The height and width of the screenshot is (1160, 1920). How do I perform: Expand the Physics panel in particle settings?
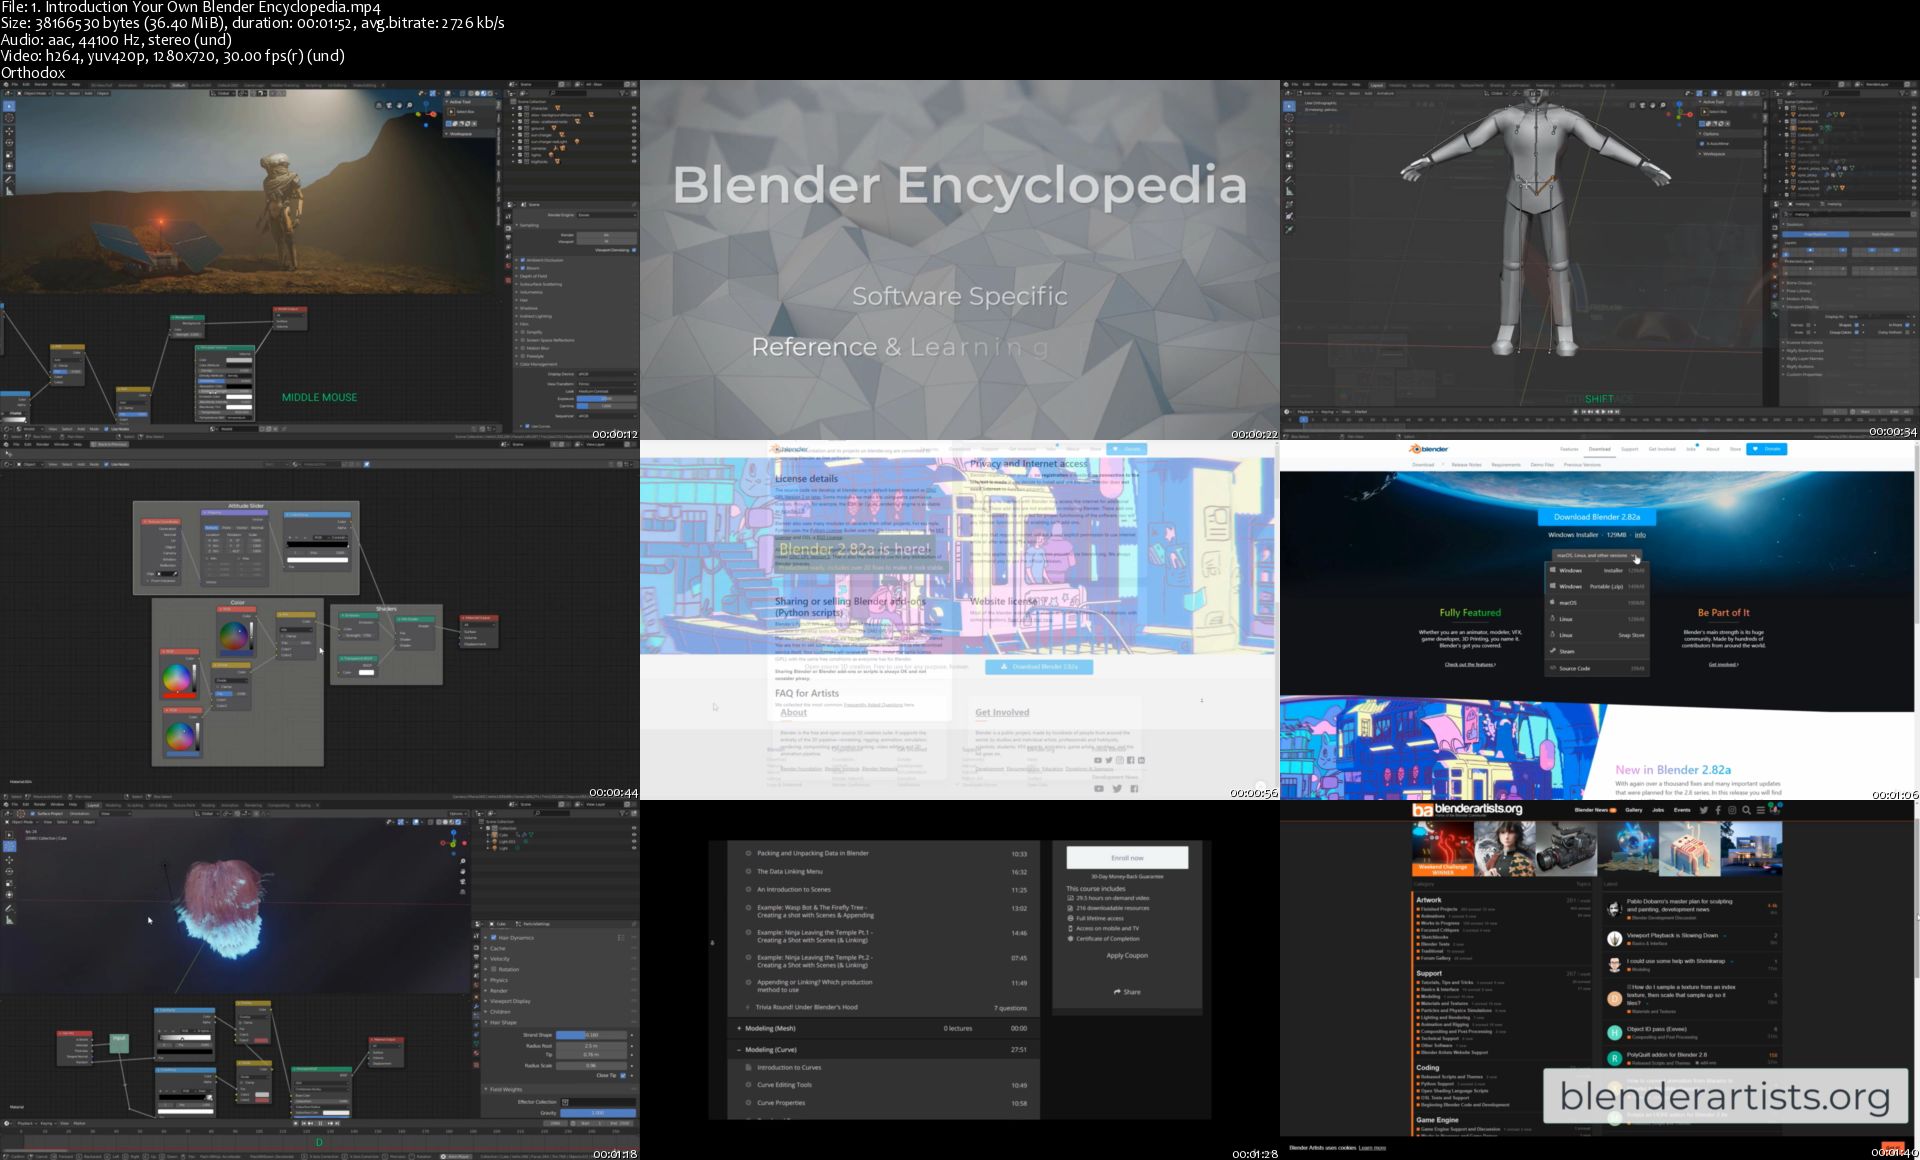coord(499,980)
